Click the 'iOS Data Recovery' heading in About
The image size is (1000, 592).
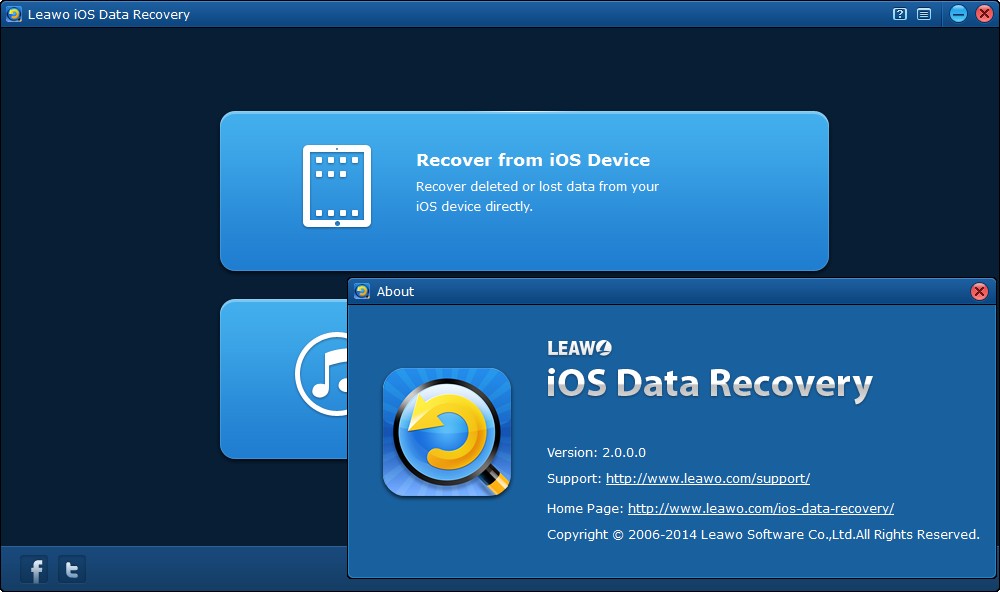coord(709,385)
